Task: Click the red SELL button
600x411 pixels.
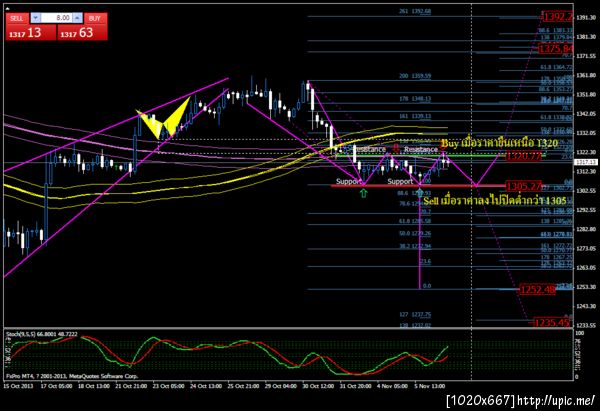Action: pos(17,18)
